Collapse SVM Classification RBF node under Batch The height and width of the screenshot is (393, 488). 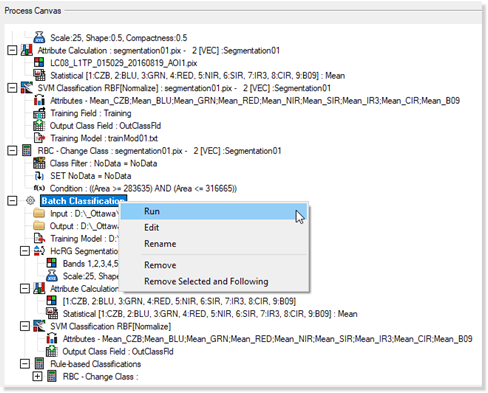tap(25, 326)
